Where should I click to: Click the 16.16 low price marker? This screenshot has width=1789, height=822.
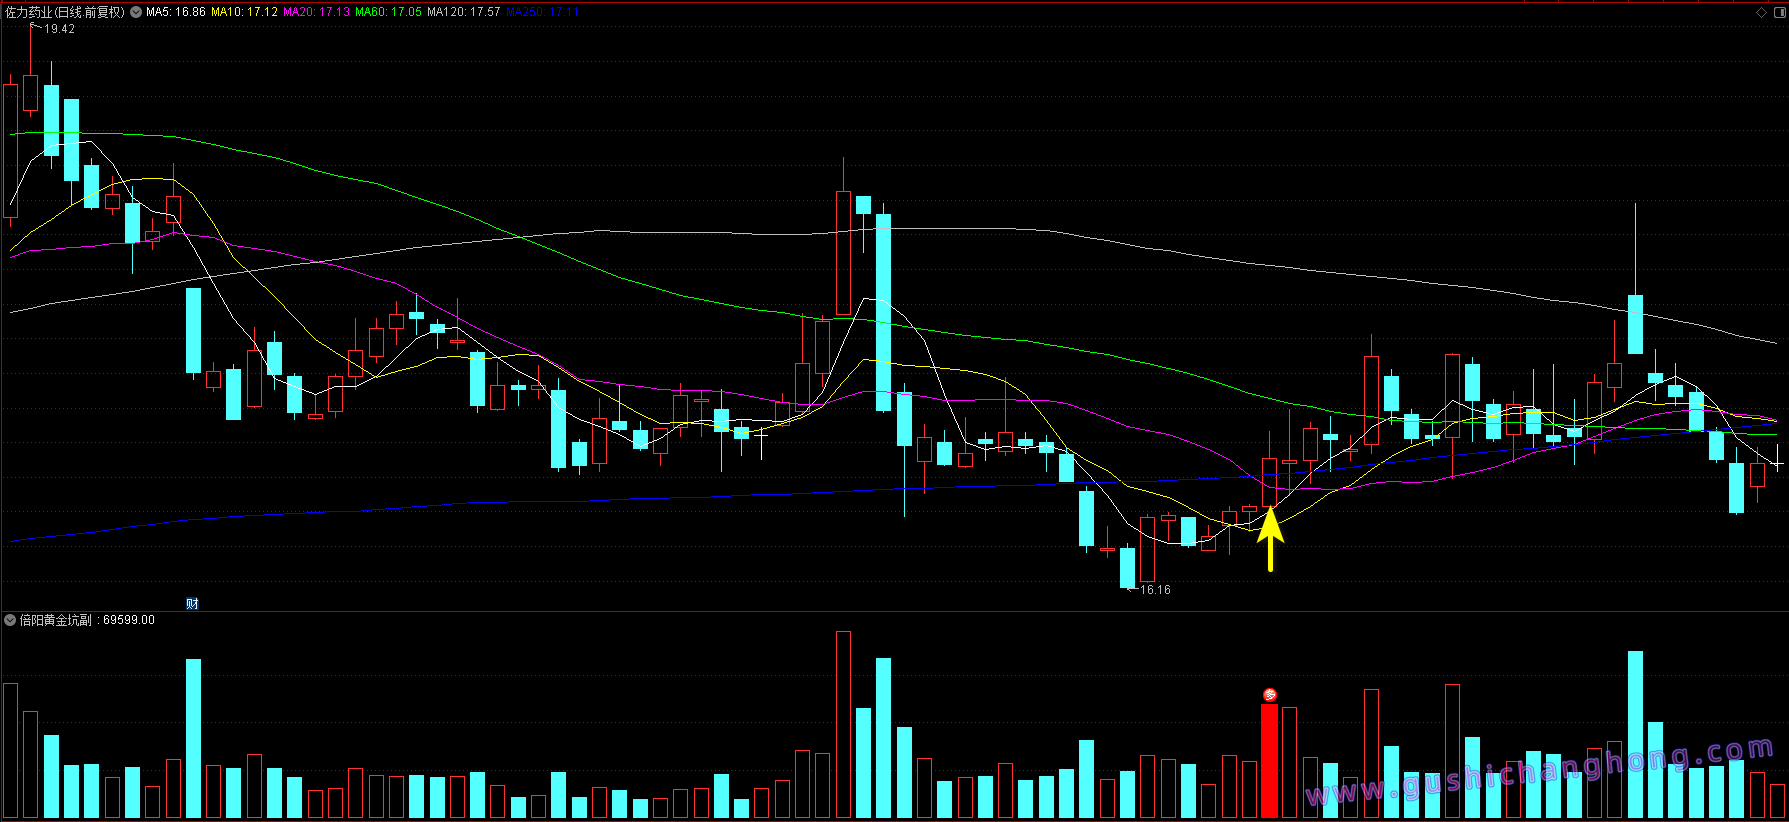tap(1155, 590)
